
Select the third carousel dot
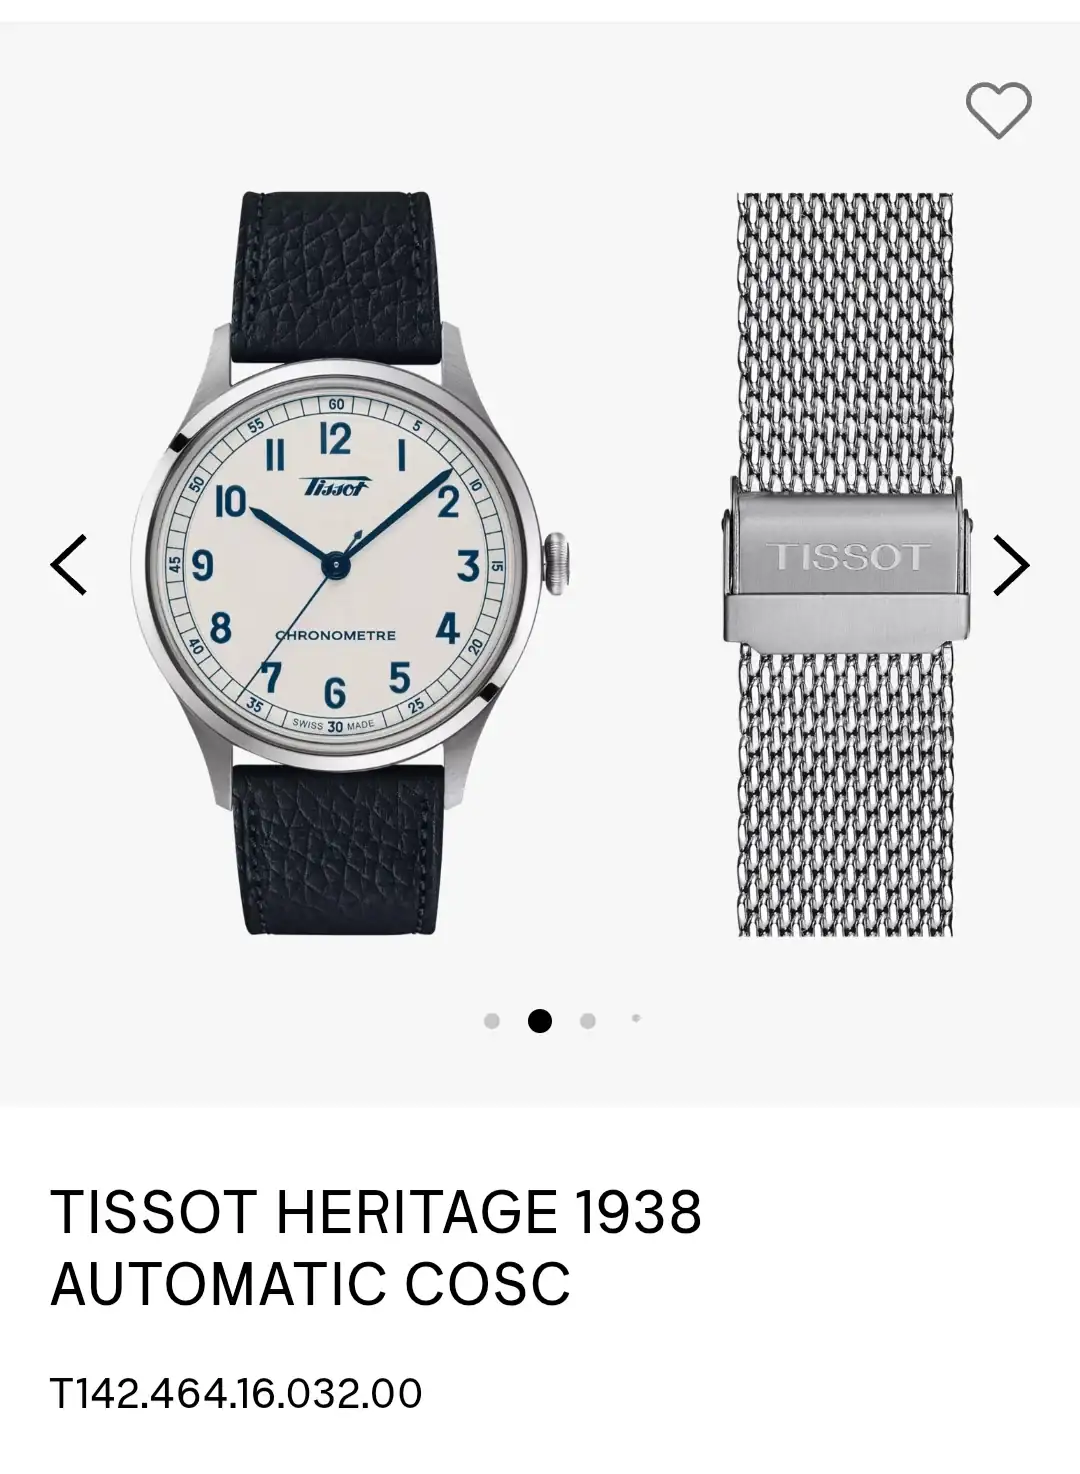tap(588, 1021)
